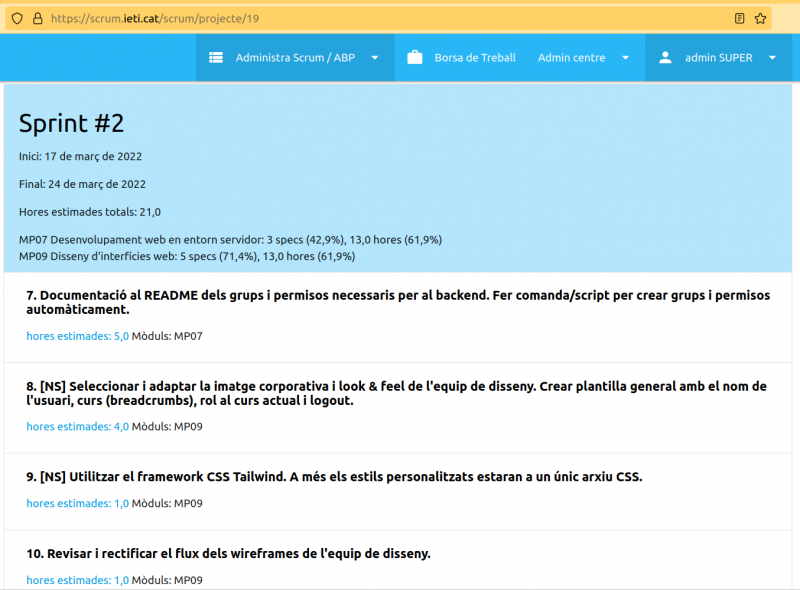Click hores estimades 4,0 link of spec 8
The height and width of the screenshot is (590, 800).
click(x=78, y=427)
